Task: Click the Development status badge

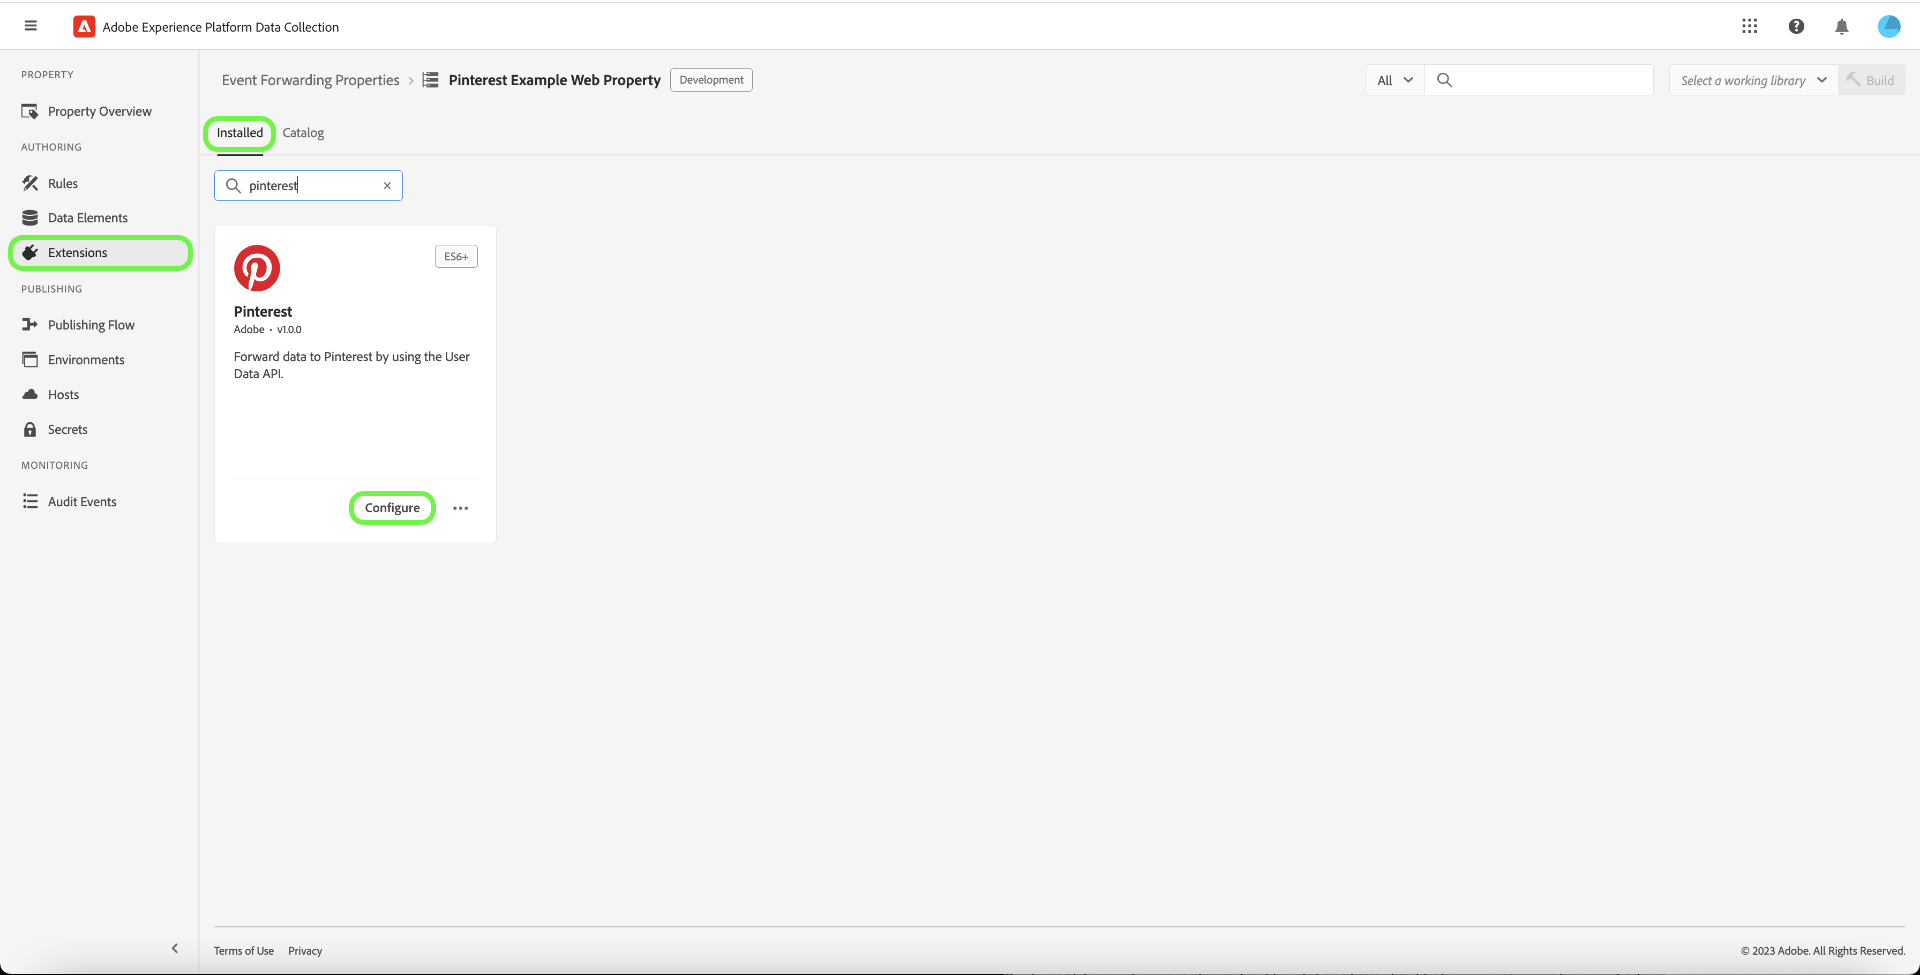Action: point(711,80)
